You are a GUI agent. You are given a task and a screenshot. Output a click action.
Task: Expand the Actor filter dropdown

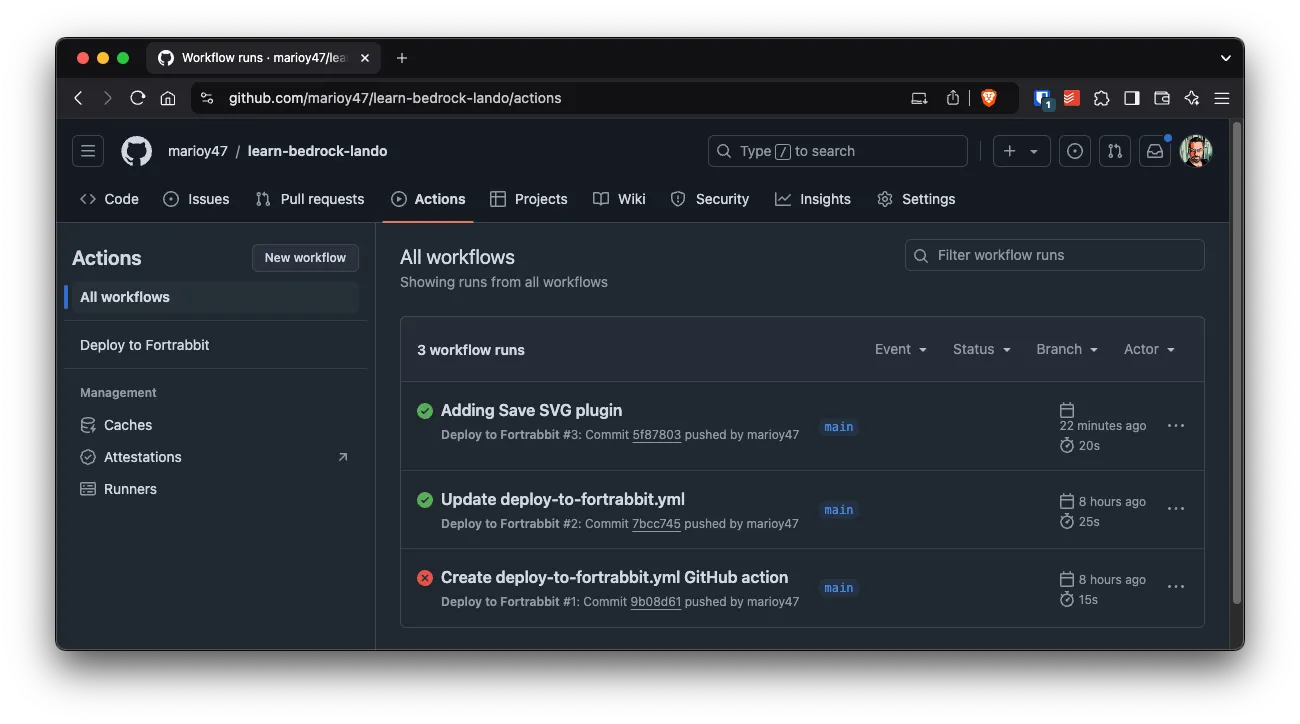(1149, 349)
